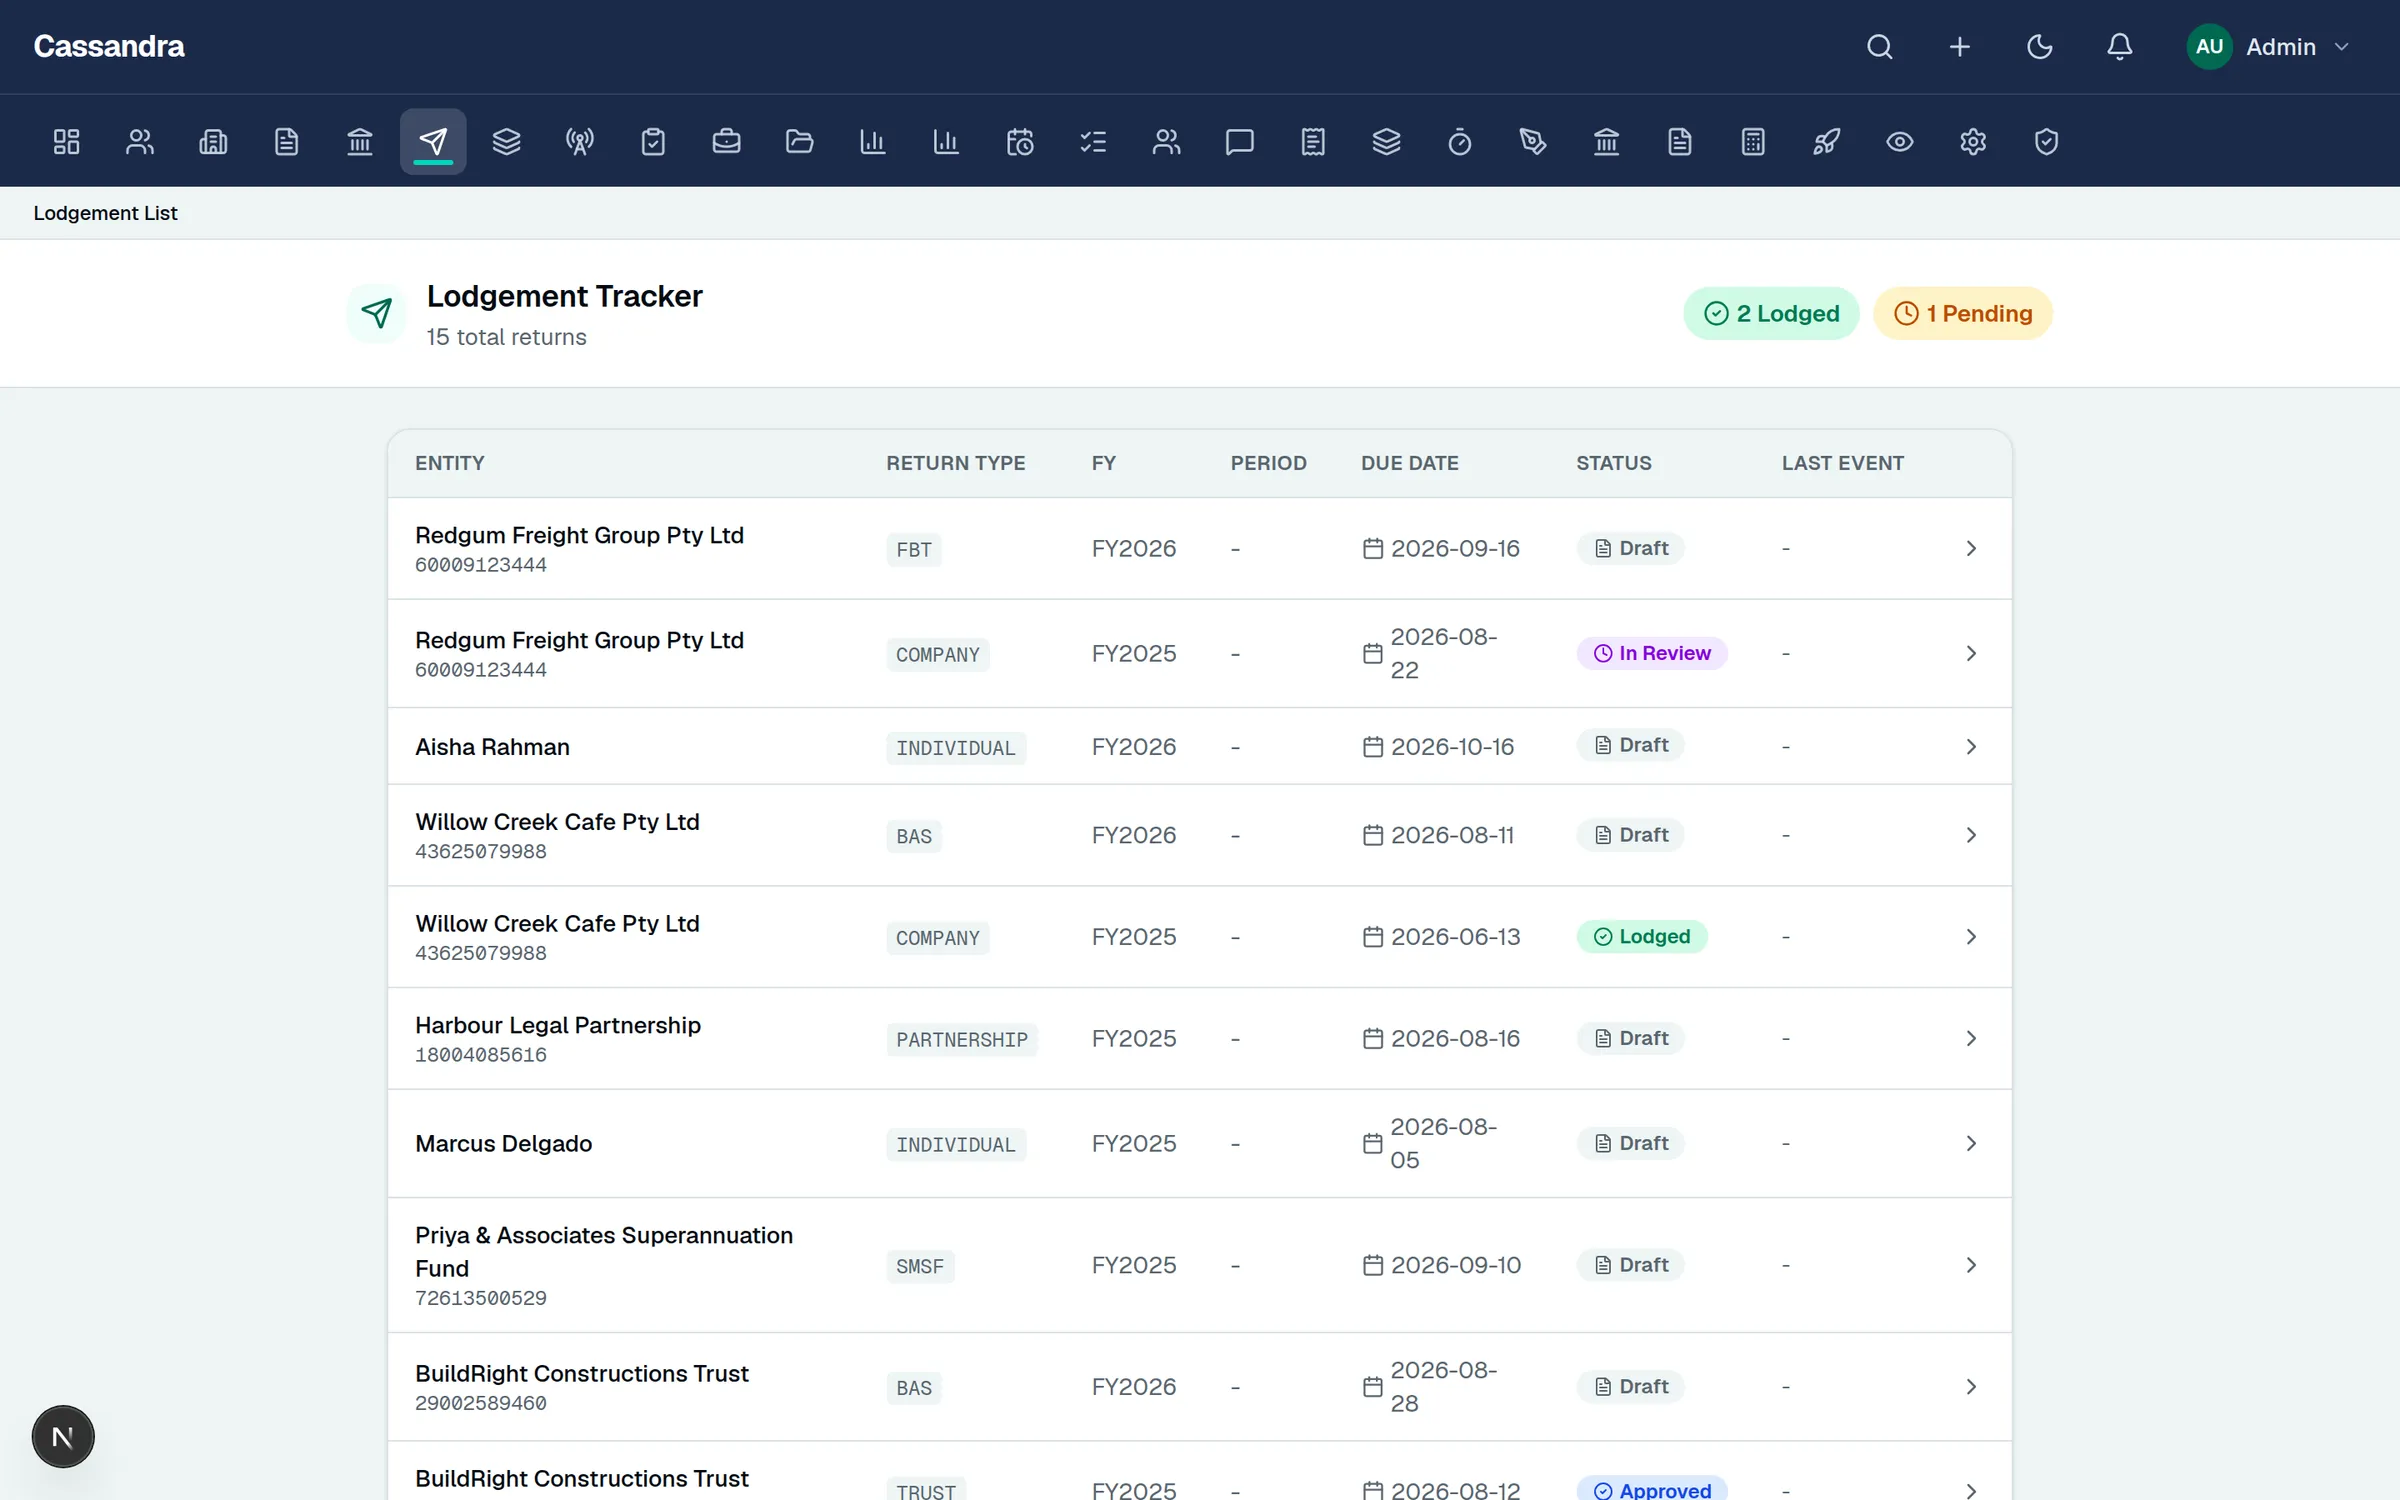Screen dimensions: 2400x1500
Task: Open the calculator icon in navigation
Action: [1753, 142]
